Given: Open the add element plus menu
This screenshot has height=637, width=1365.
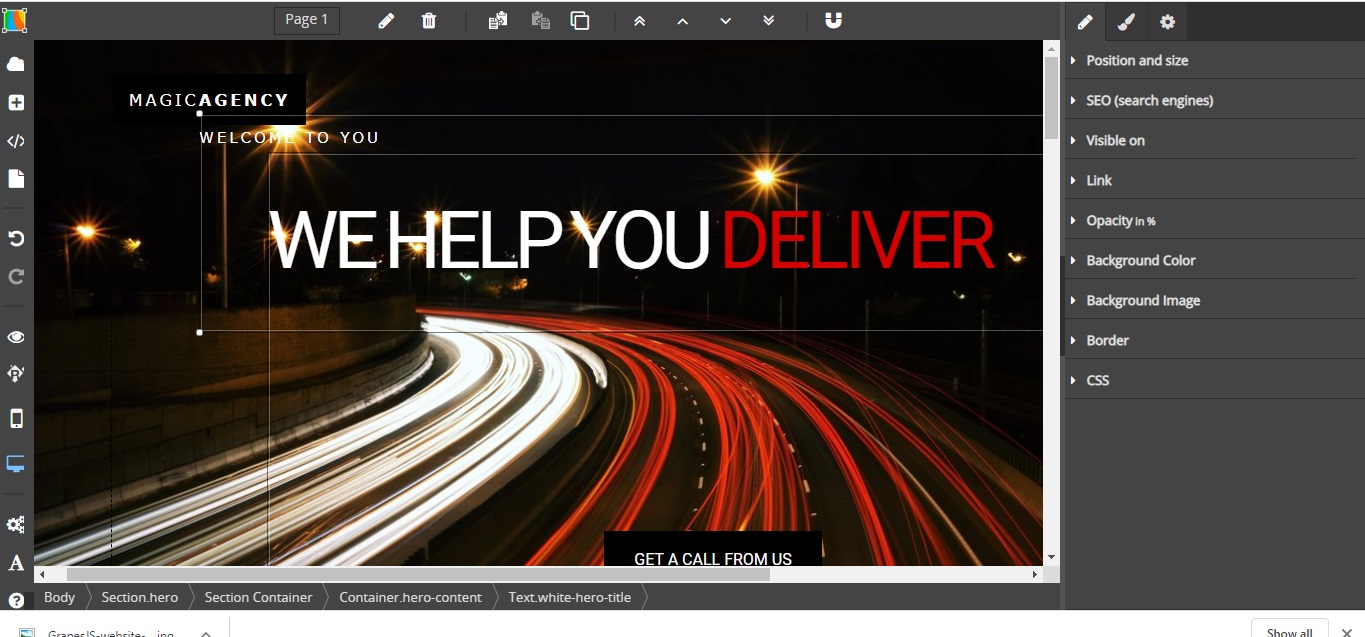Looking at the screenshot, I should click(x=16, y=103).
